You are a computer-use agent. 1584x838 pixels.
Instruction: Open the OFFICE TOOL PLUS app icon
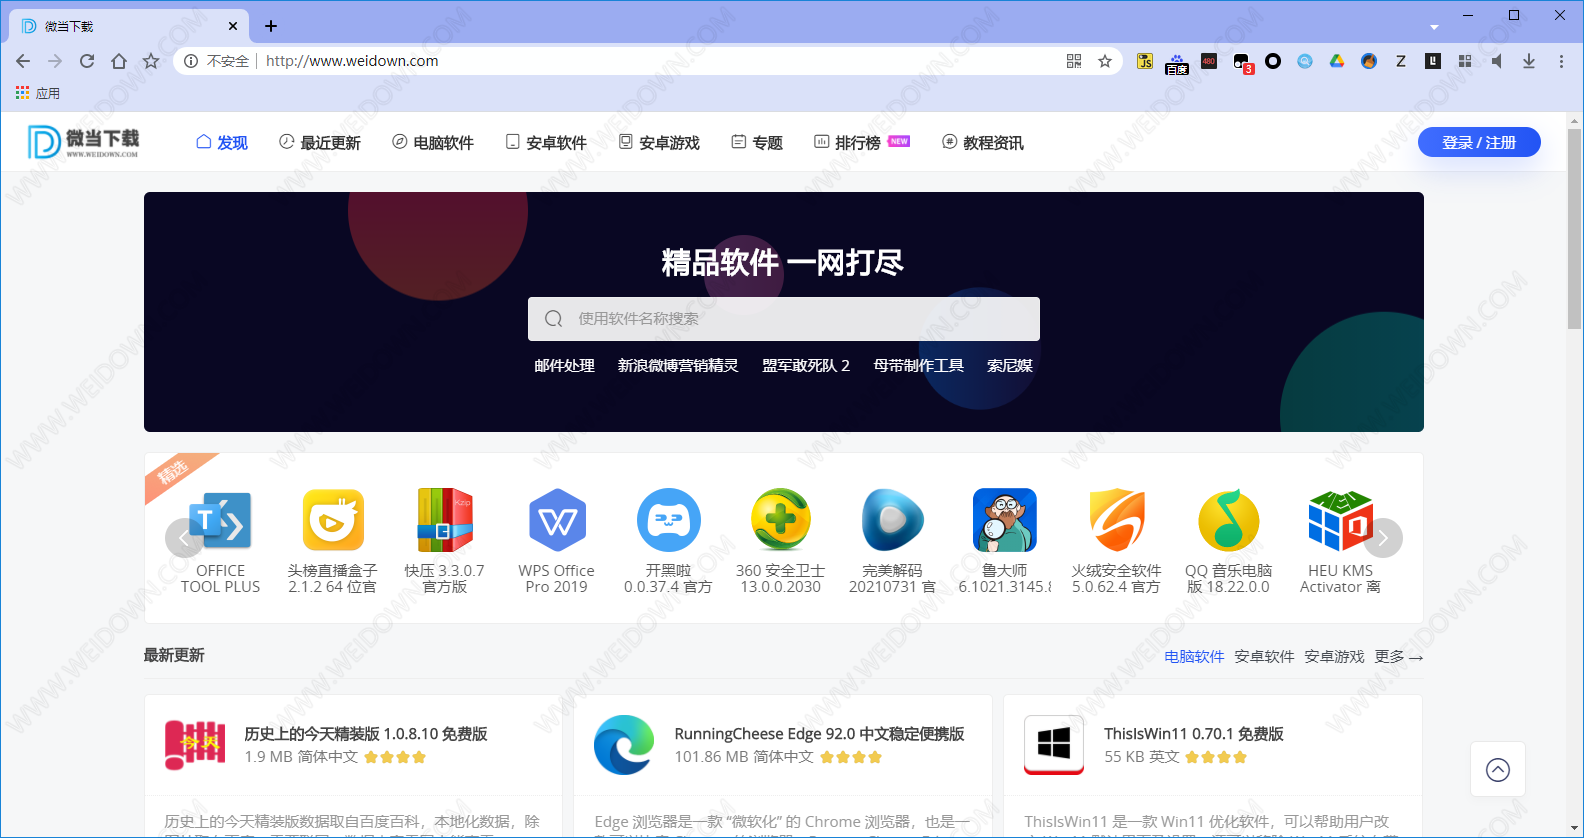(x=221, y=520)
